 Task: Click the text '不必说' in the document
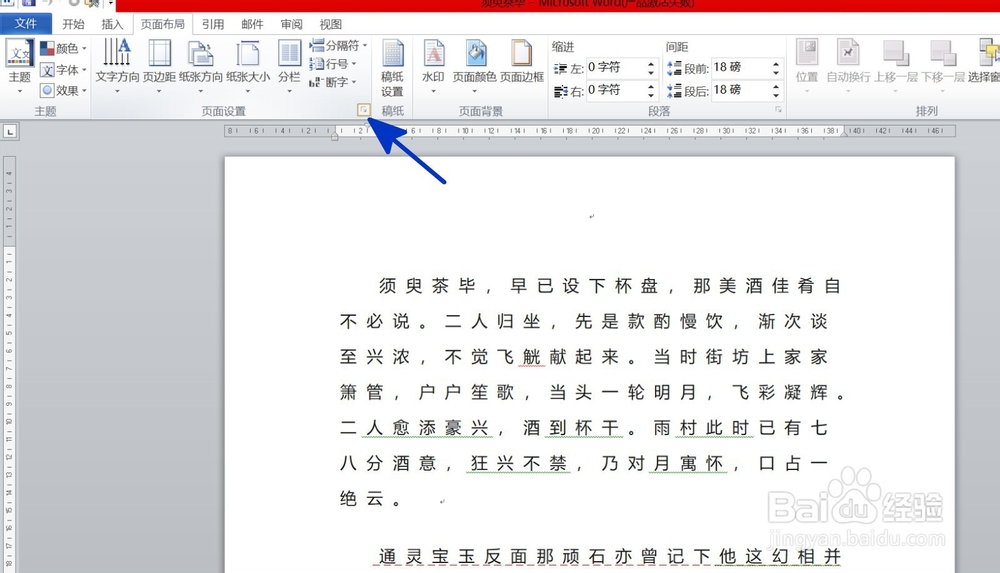click(x=375, y=322)
